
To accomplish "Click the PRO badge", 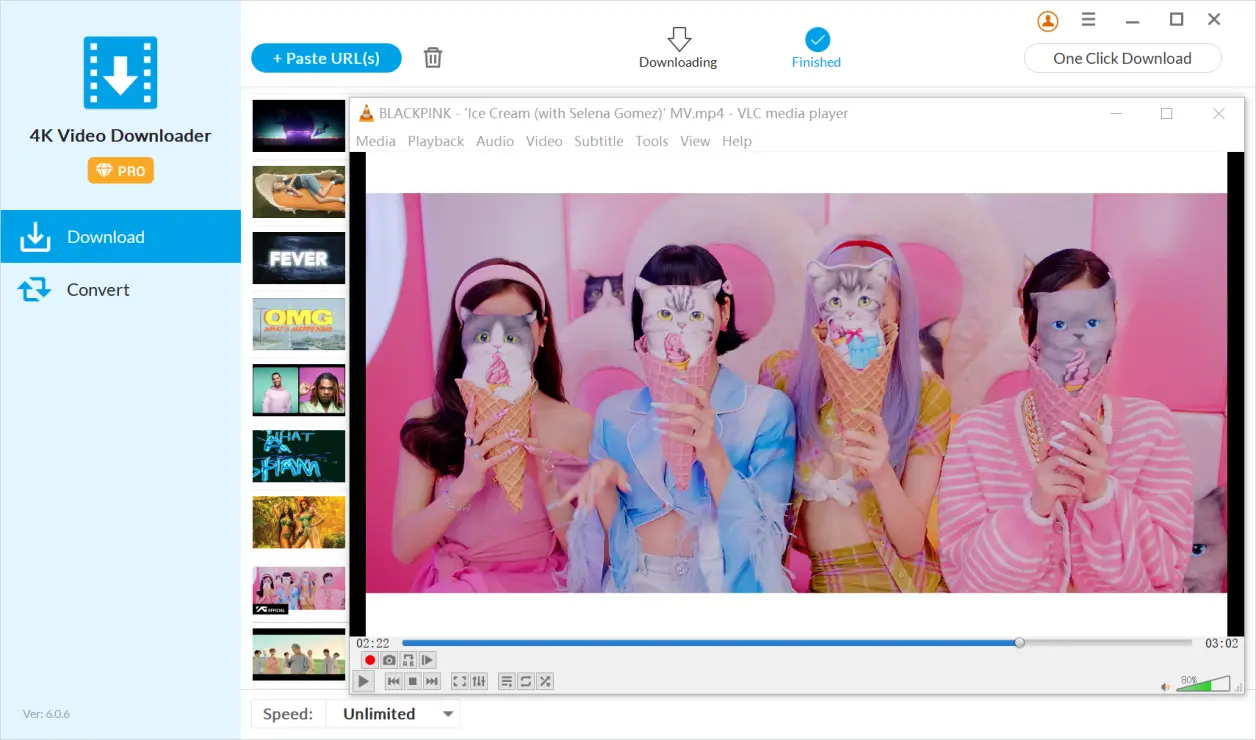I will point(120,171).
